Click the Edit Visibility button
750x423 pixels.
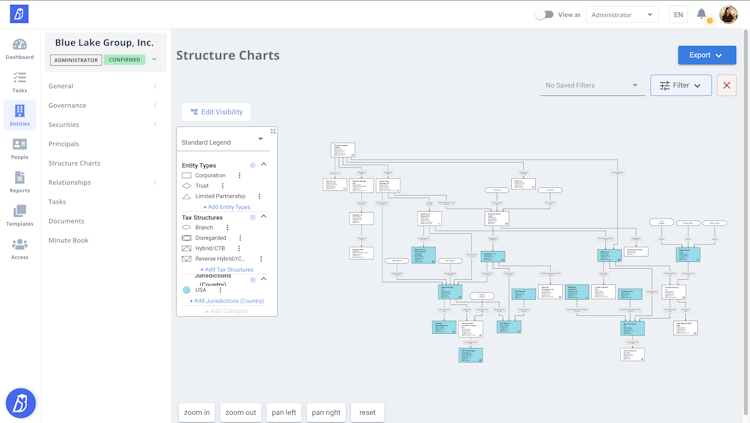pyautogui.click(x=216, y=112)
